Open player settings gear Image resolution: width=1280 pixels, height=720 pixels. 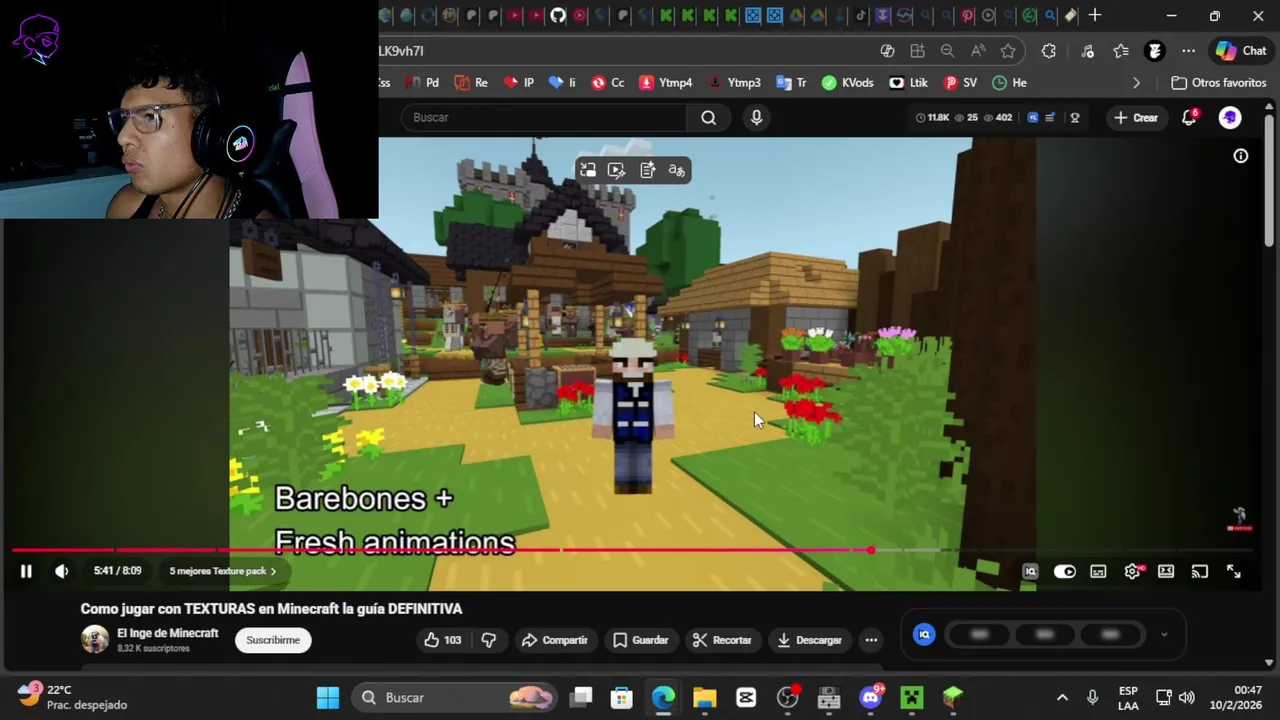coord(1132,572)
